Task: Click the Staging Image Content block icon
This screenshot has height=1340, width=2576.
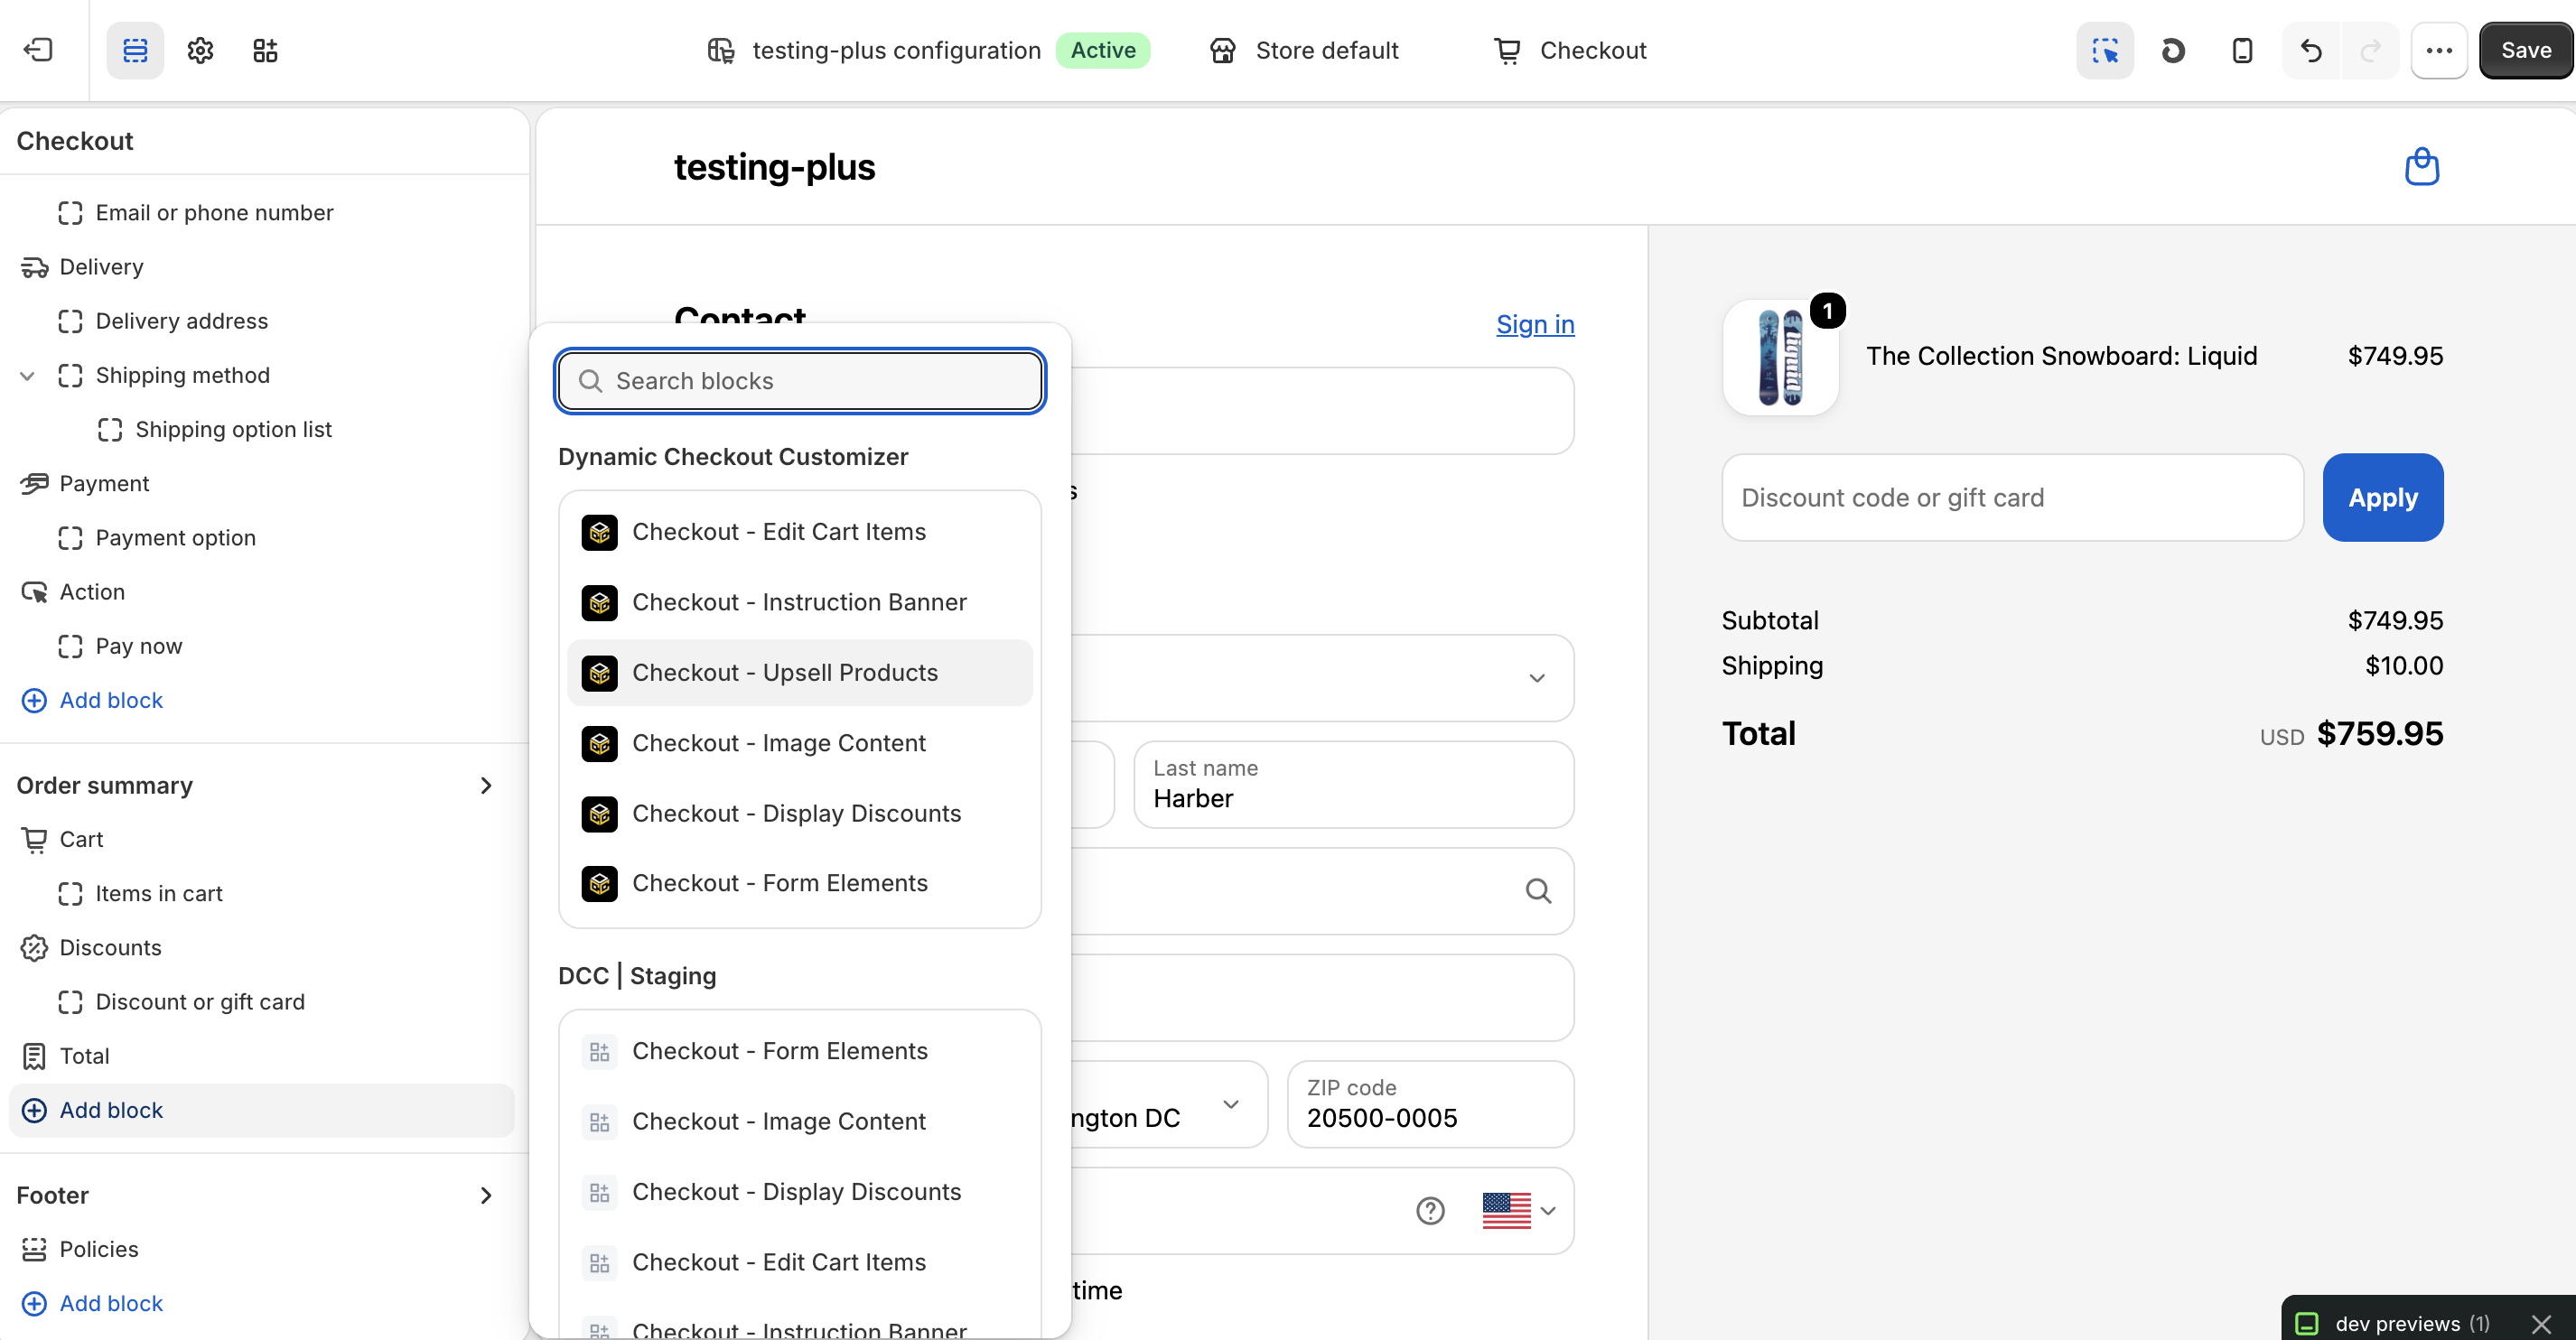Action: click(599, 1122)
